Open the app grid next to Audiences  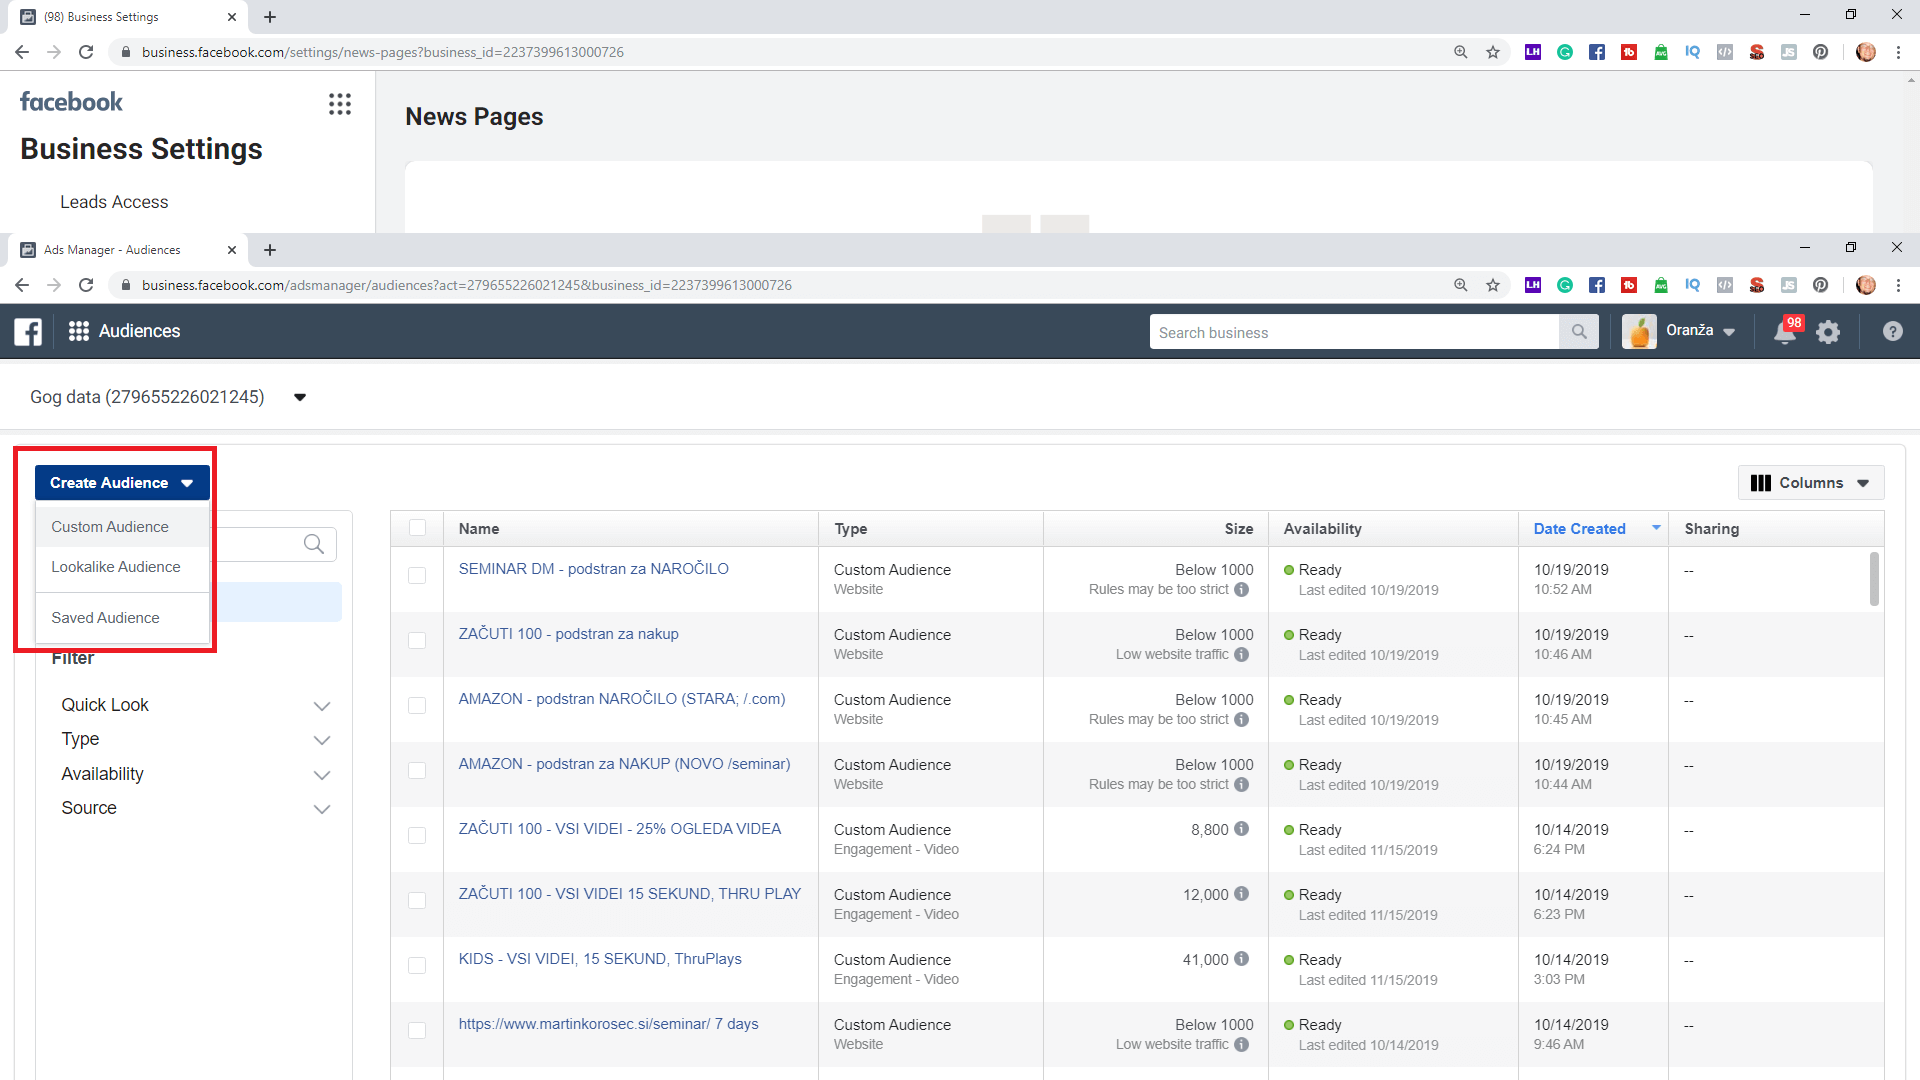79,332
